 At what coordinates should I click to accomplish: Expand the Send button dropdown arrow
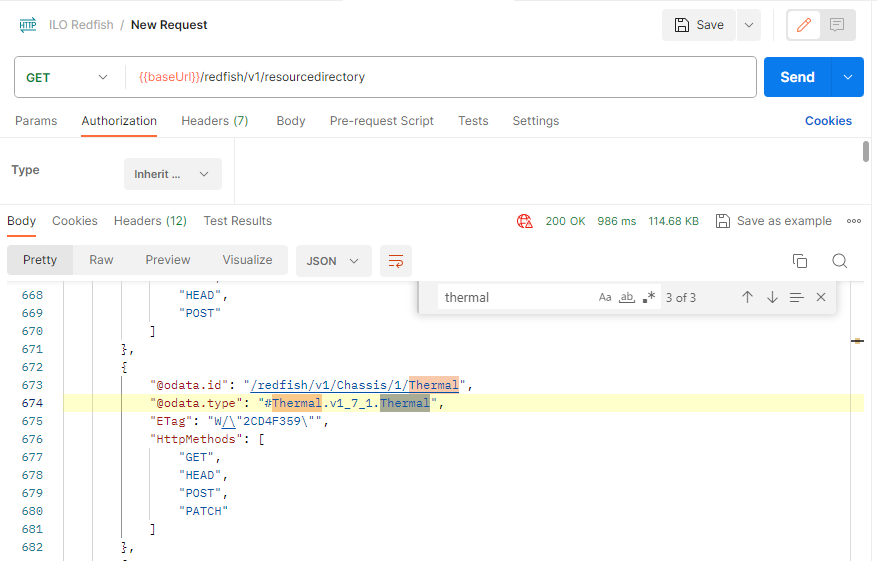point(848,77)
